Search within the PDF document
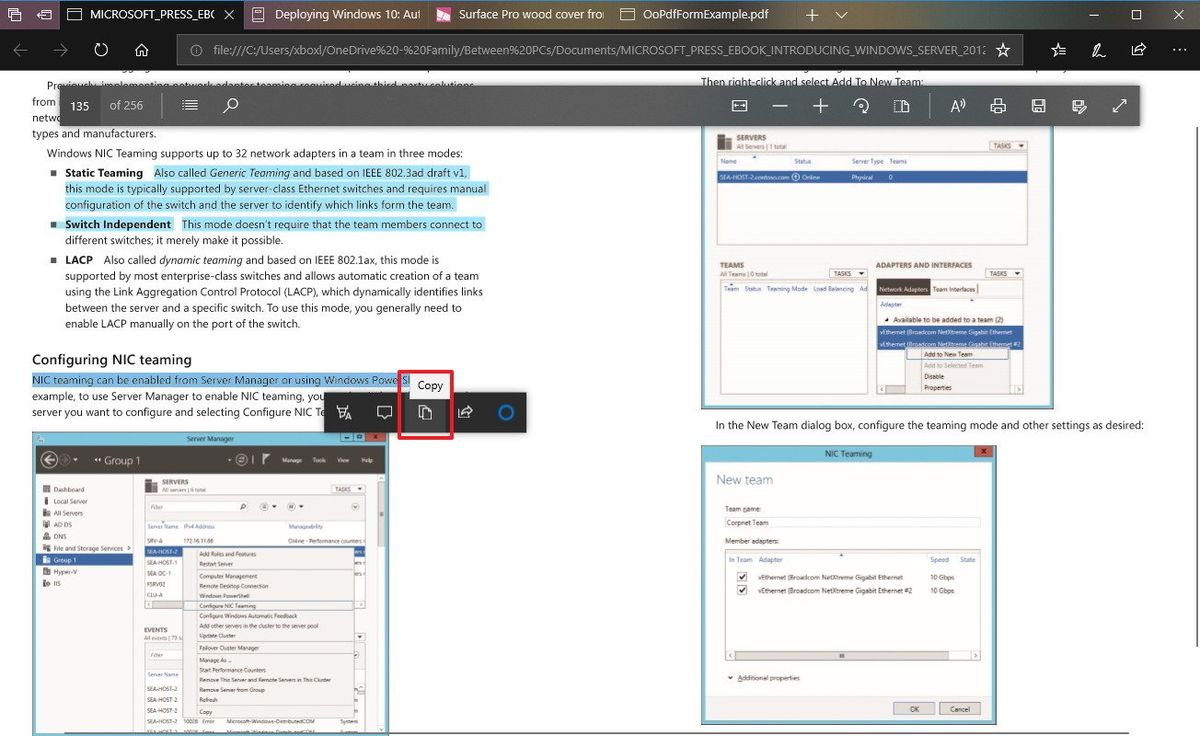 (x=229, y=105)
